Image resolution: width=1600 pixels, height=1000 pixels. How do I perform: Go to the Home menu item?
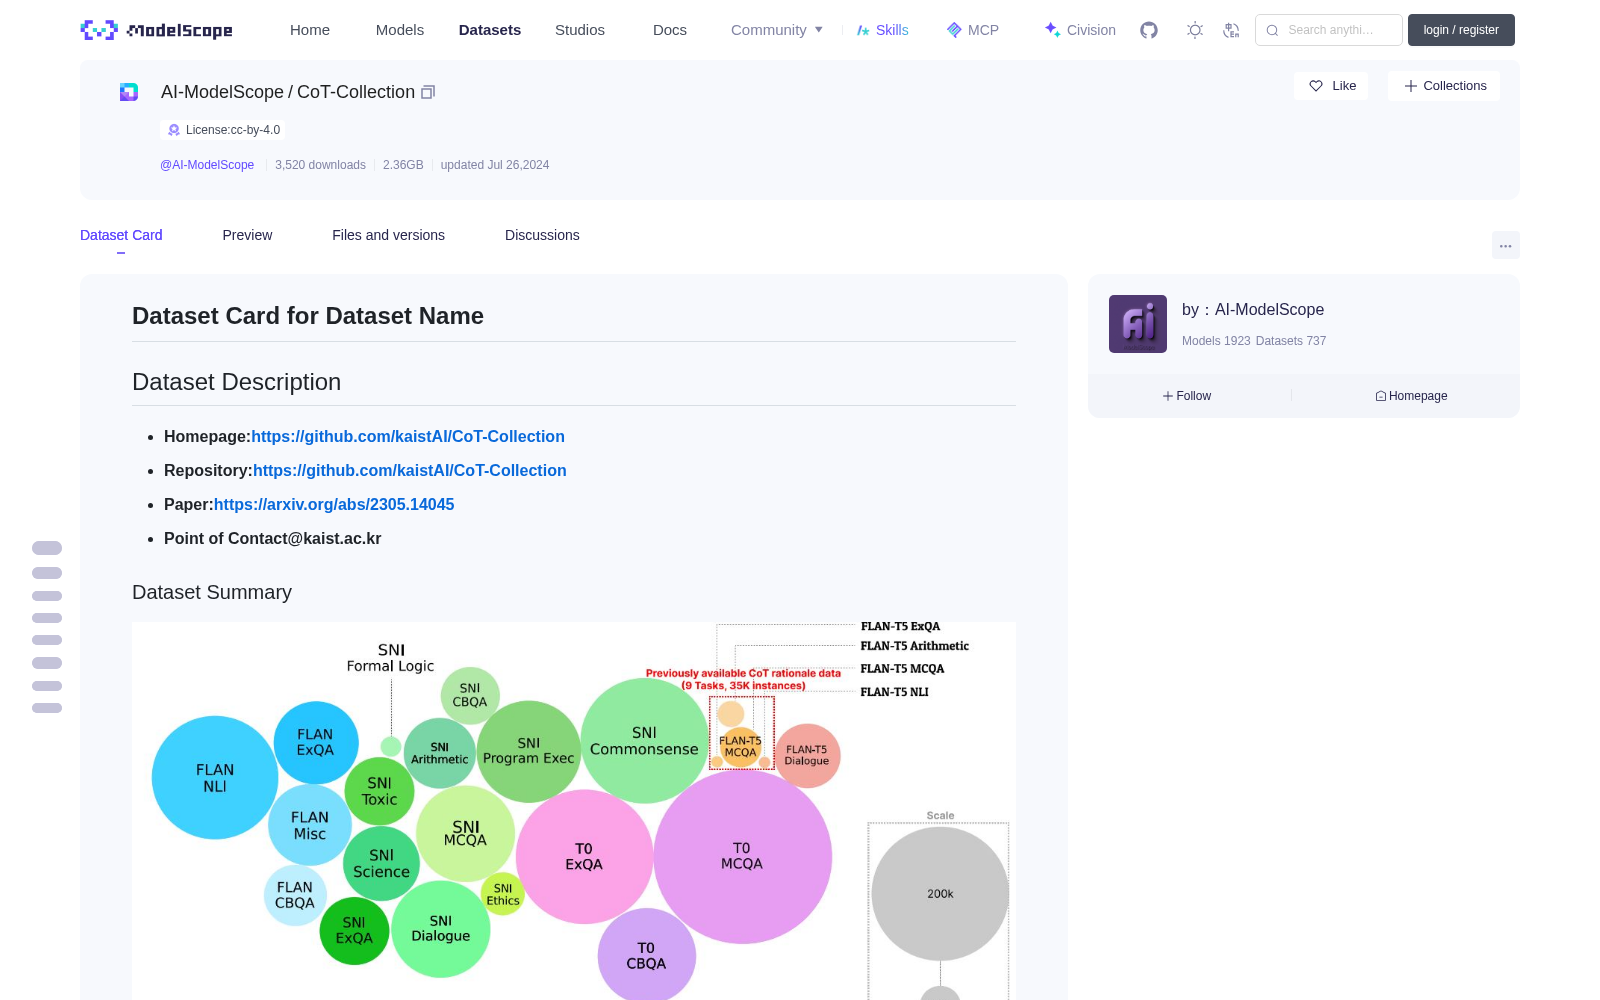(x=310, y=30)
